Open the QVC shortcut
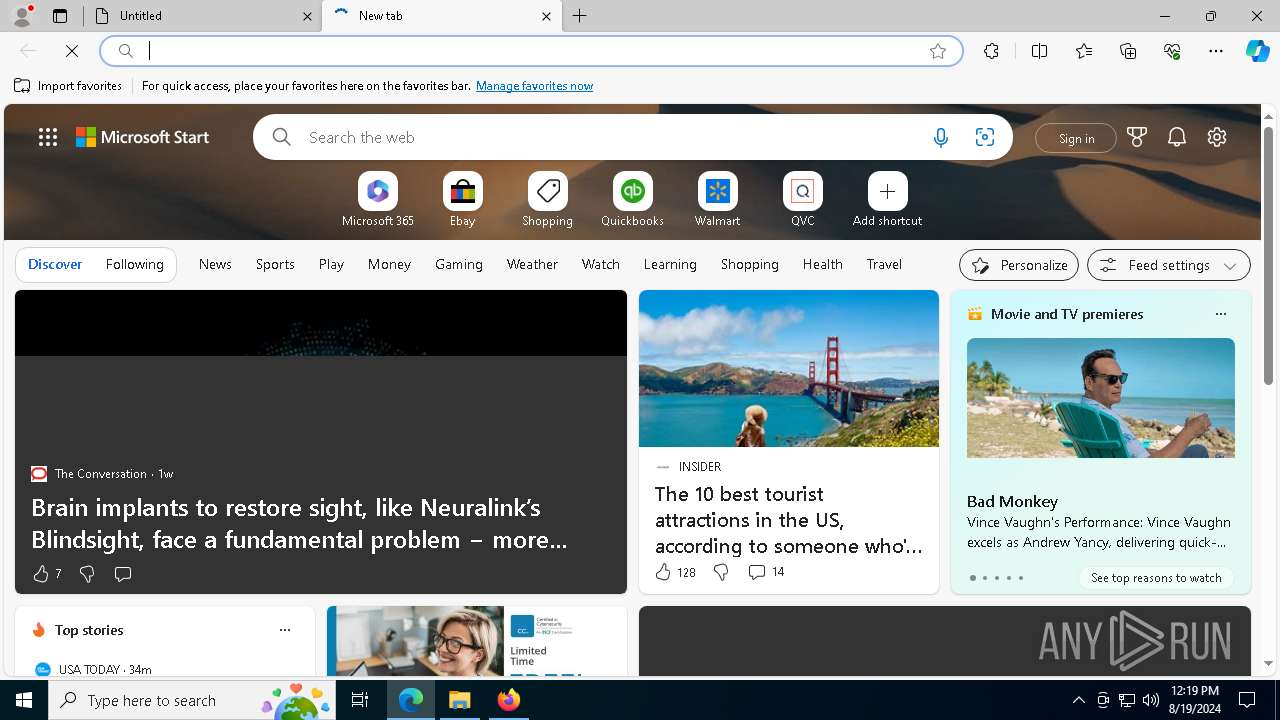1280x720 pixels. (x=802, y=199)
